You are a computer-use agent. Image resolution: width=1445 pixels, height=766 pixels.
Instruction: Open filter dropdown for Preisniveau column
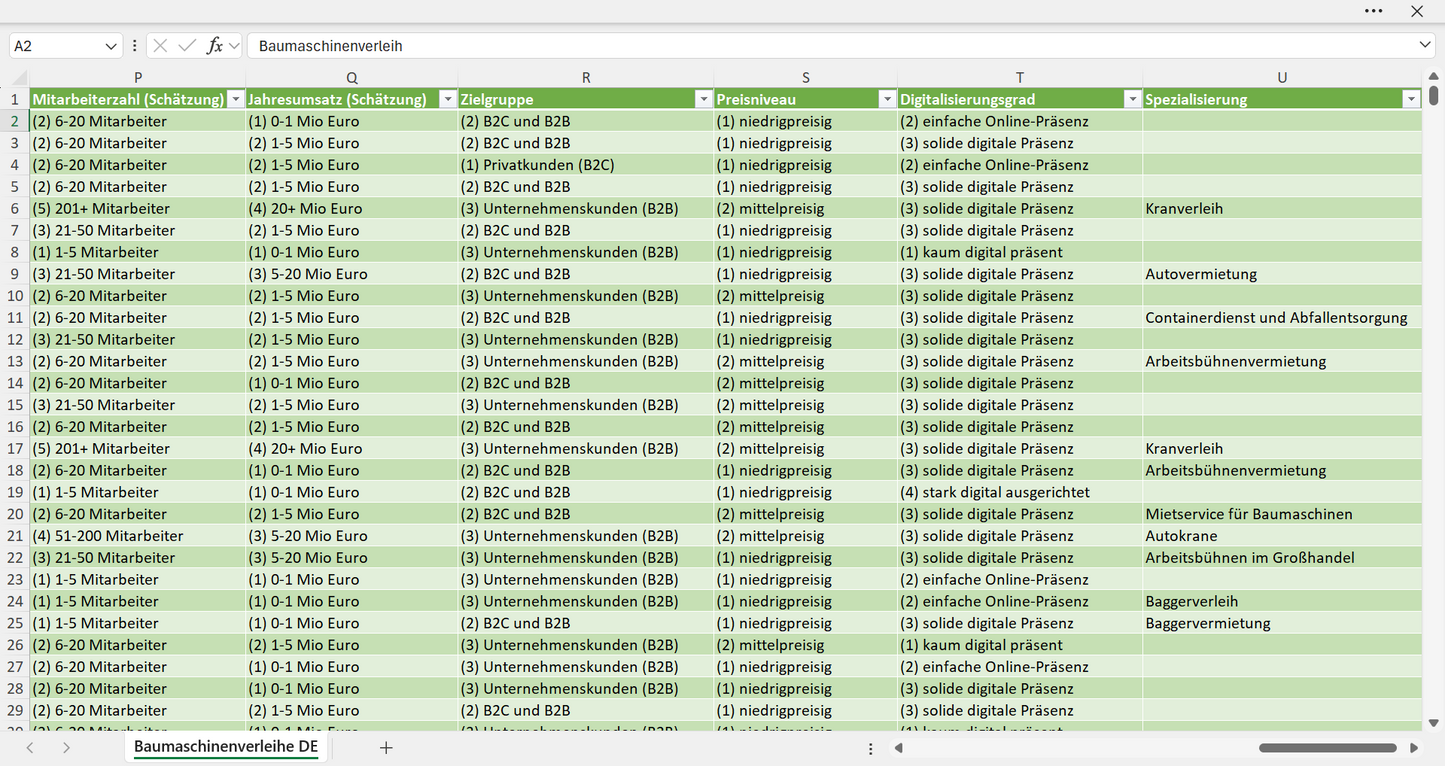887,99
